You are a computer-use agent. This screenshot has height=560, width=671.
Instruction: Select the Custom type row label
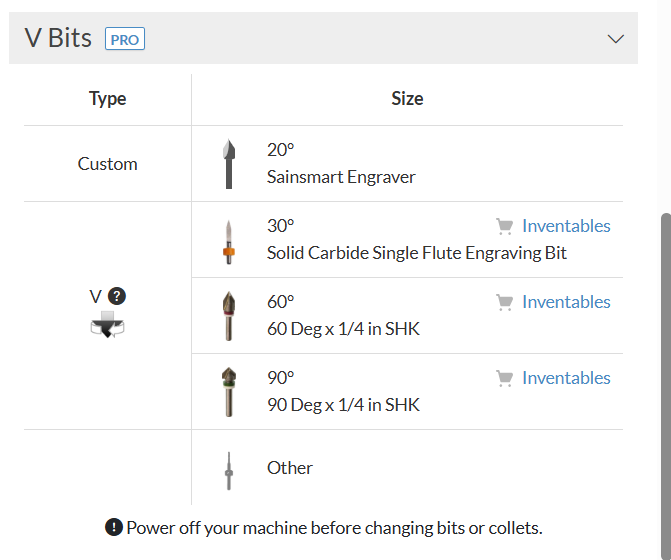click(x=107, y=164)
